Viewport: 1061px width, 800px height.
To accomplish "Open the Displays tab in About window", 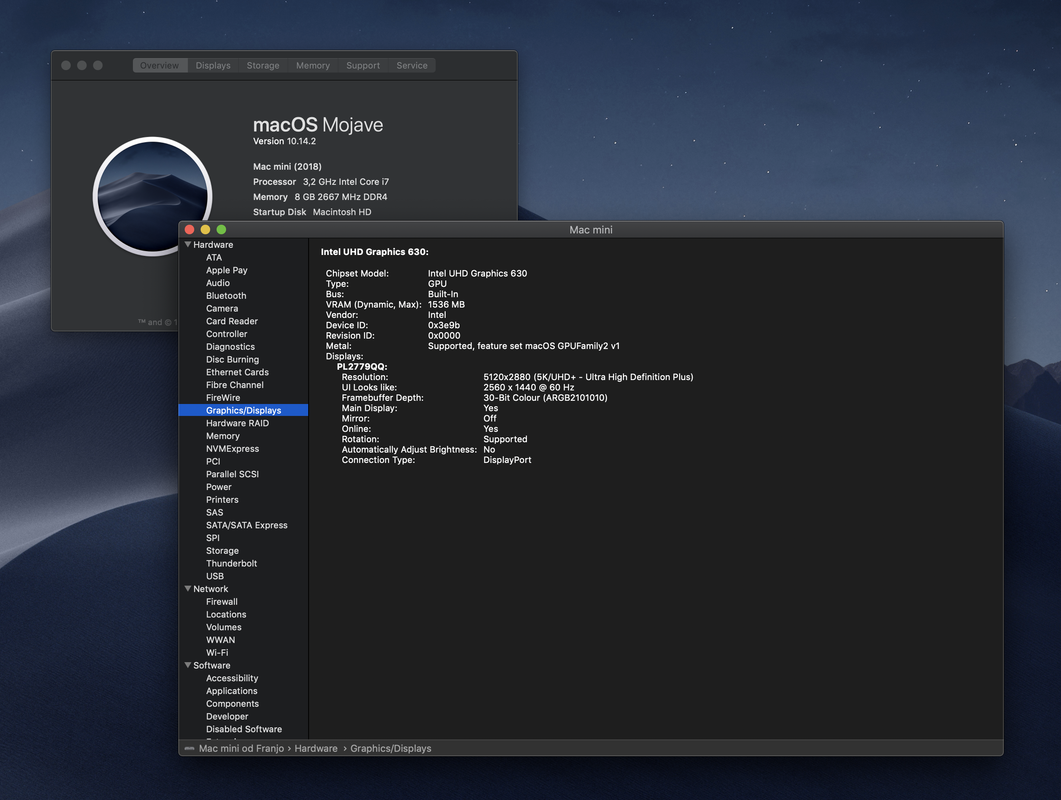I will pyautogui.click(x=213, y=66).
